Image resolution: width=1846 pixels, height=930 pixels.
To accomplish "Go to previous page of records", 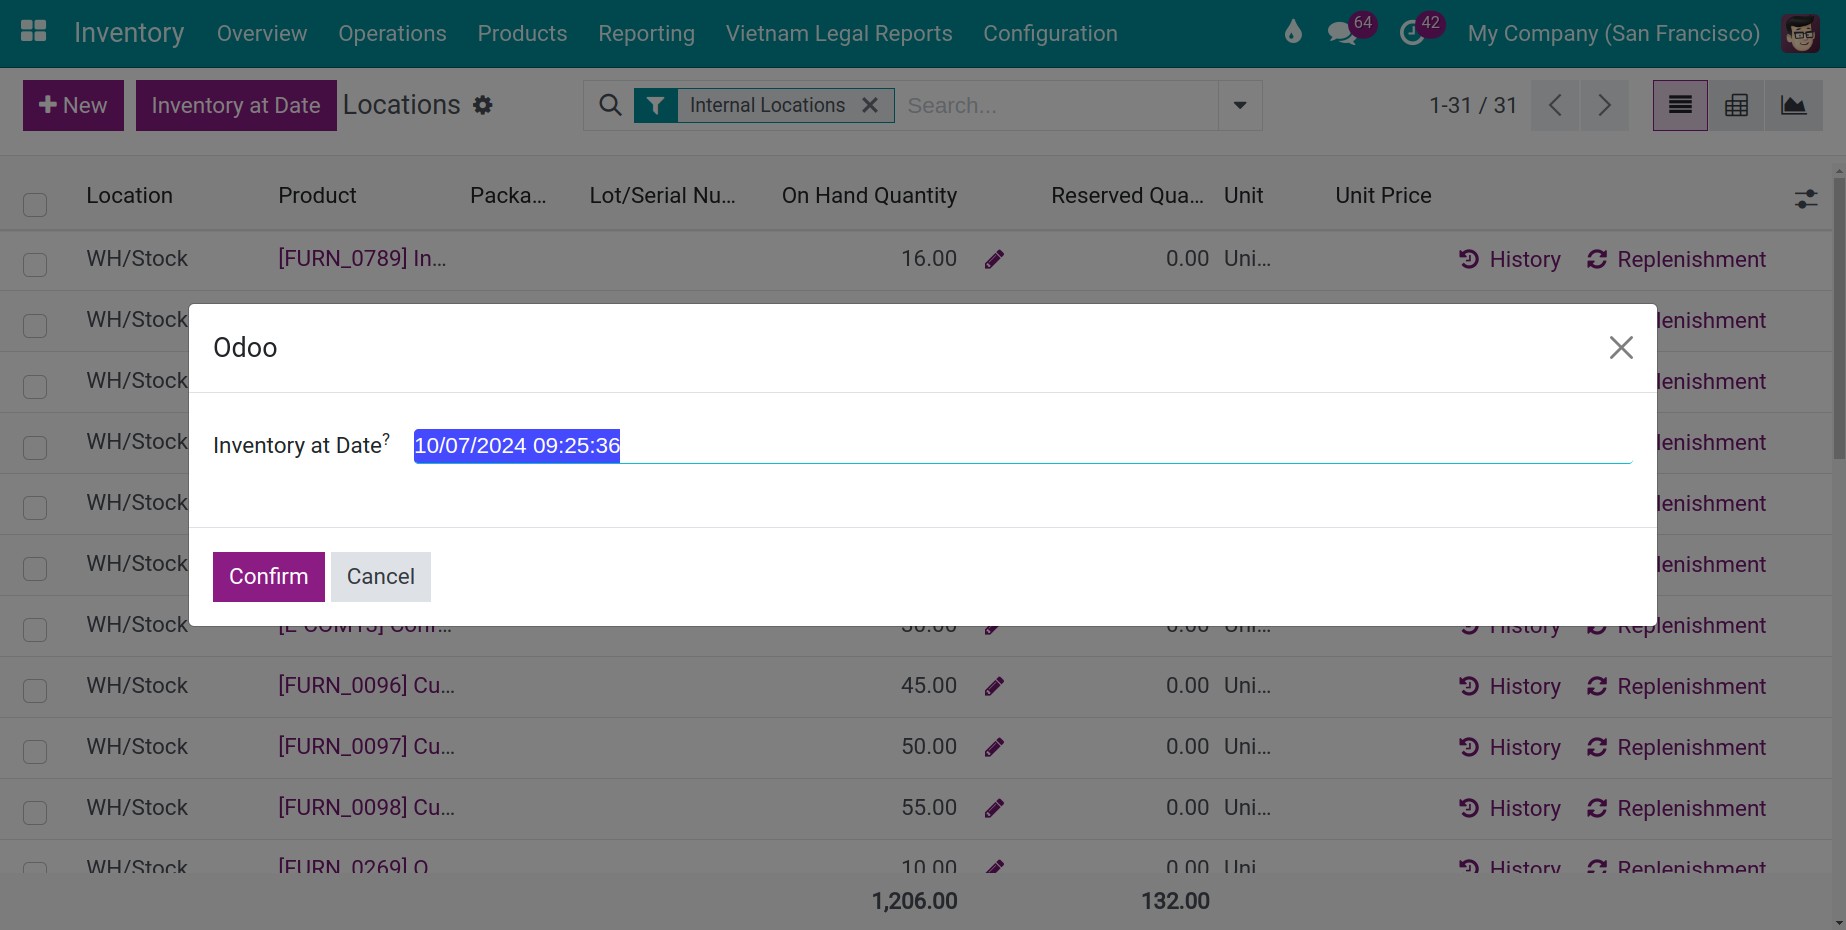I will pos(1555,105).
